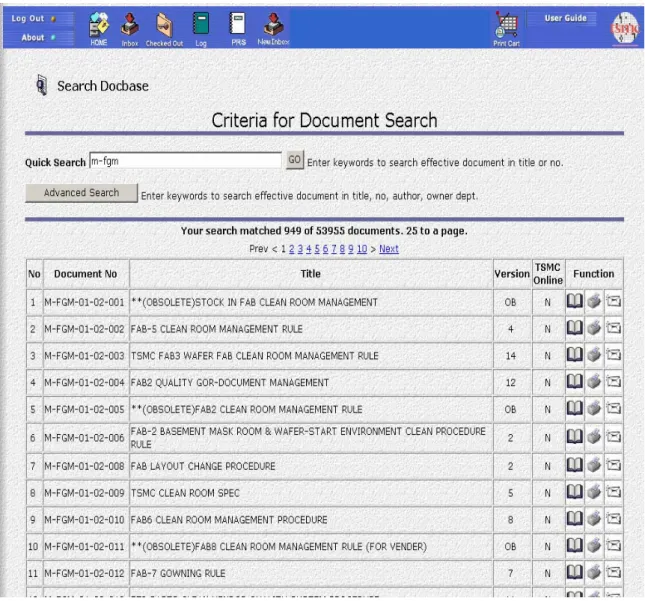Click the GO button for Quick Search

click(x=295, y=160)
